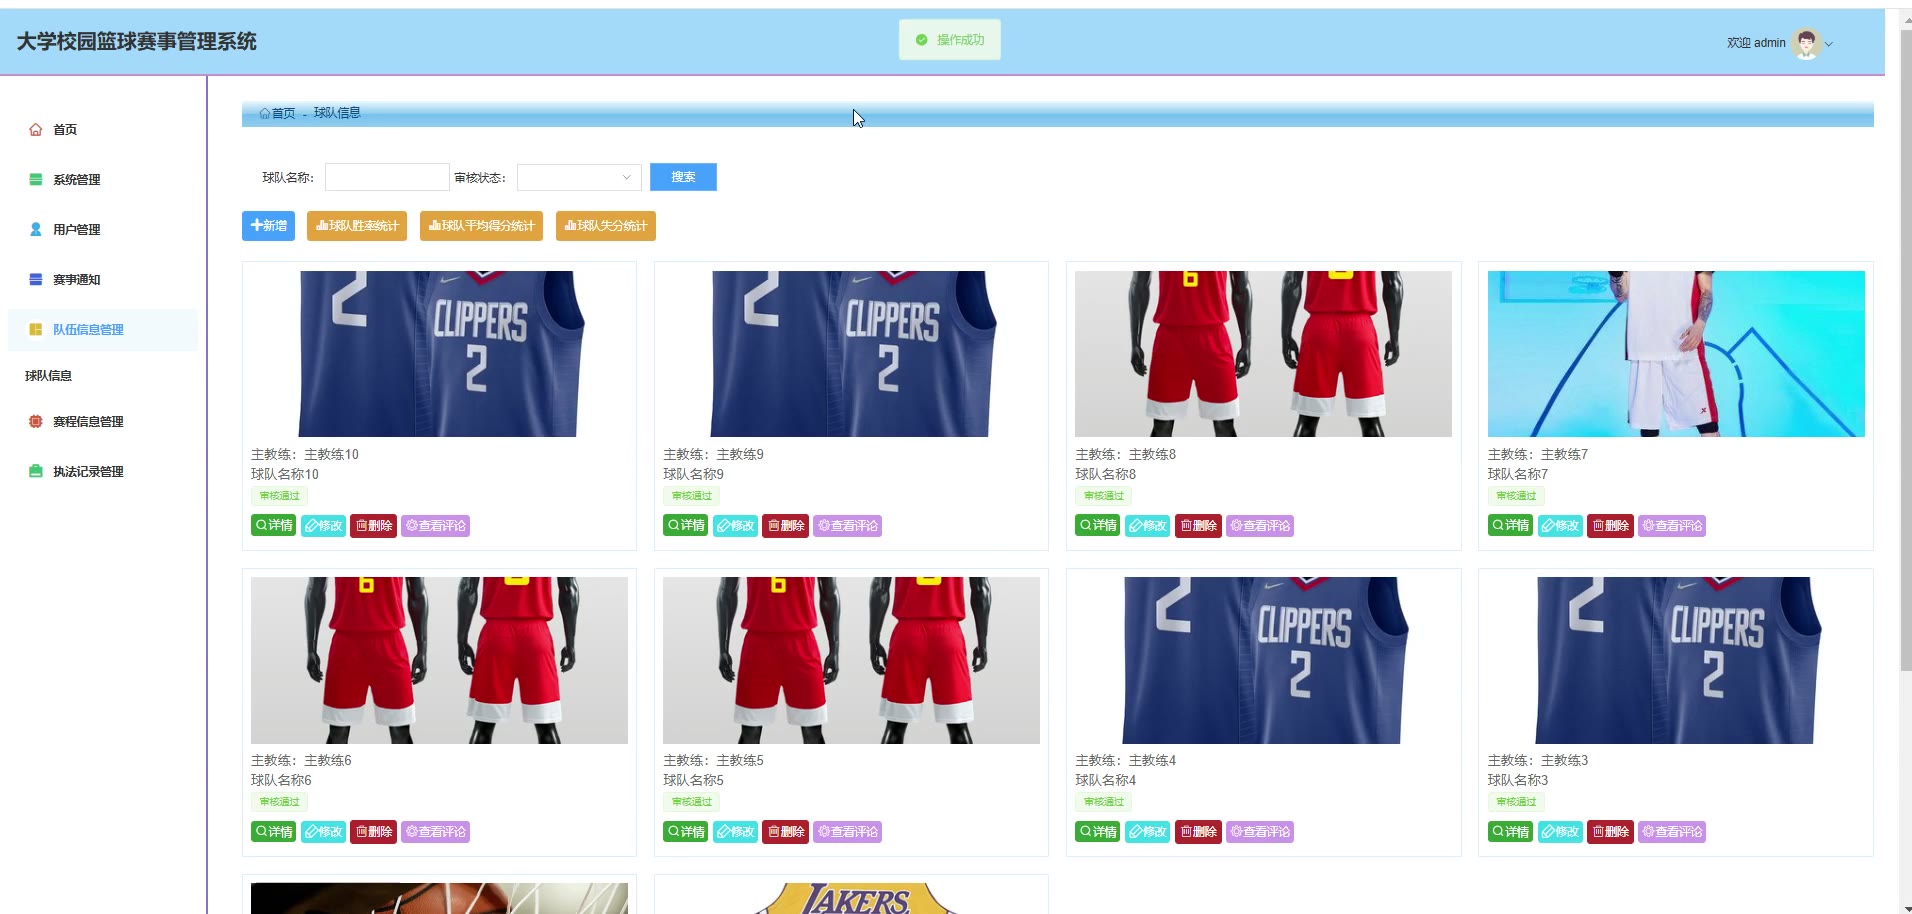View 详情 for 球队名称3
1912x914 pixels.
(x=1510, y=832)
